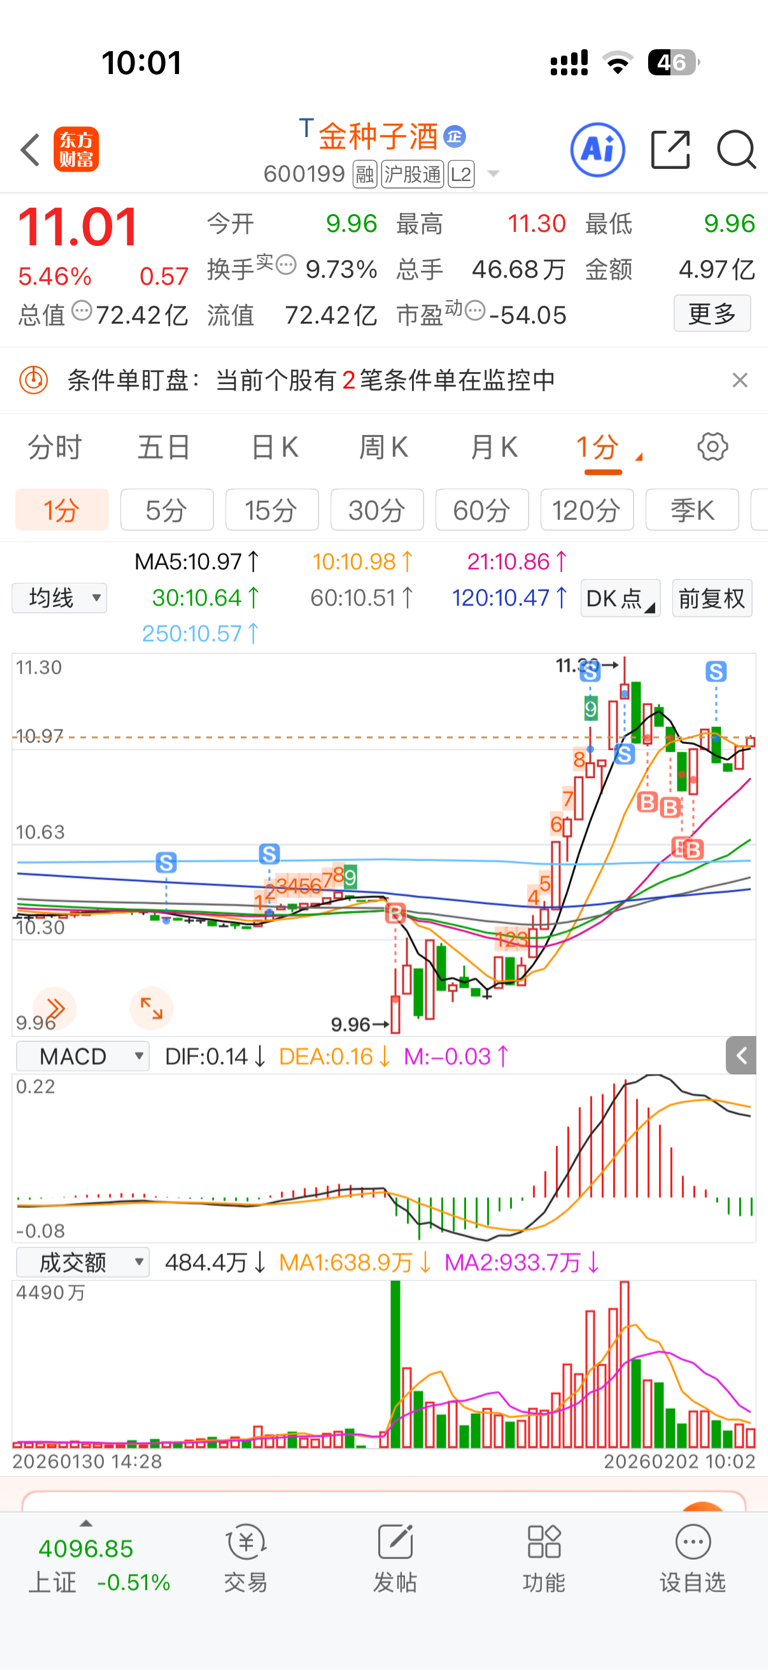Tap the 20260202 10:02 time label
Screen dimensions: 768x1670
[x=680, y=1461]
